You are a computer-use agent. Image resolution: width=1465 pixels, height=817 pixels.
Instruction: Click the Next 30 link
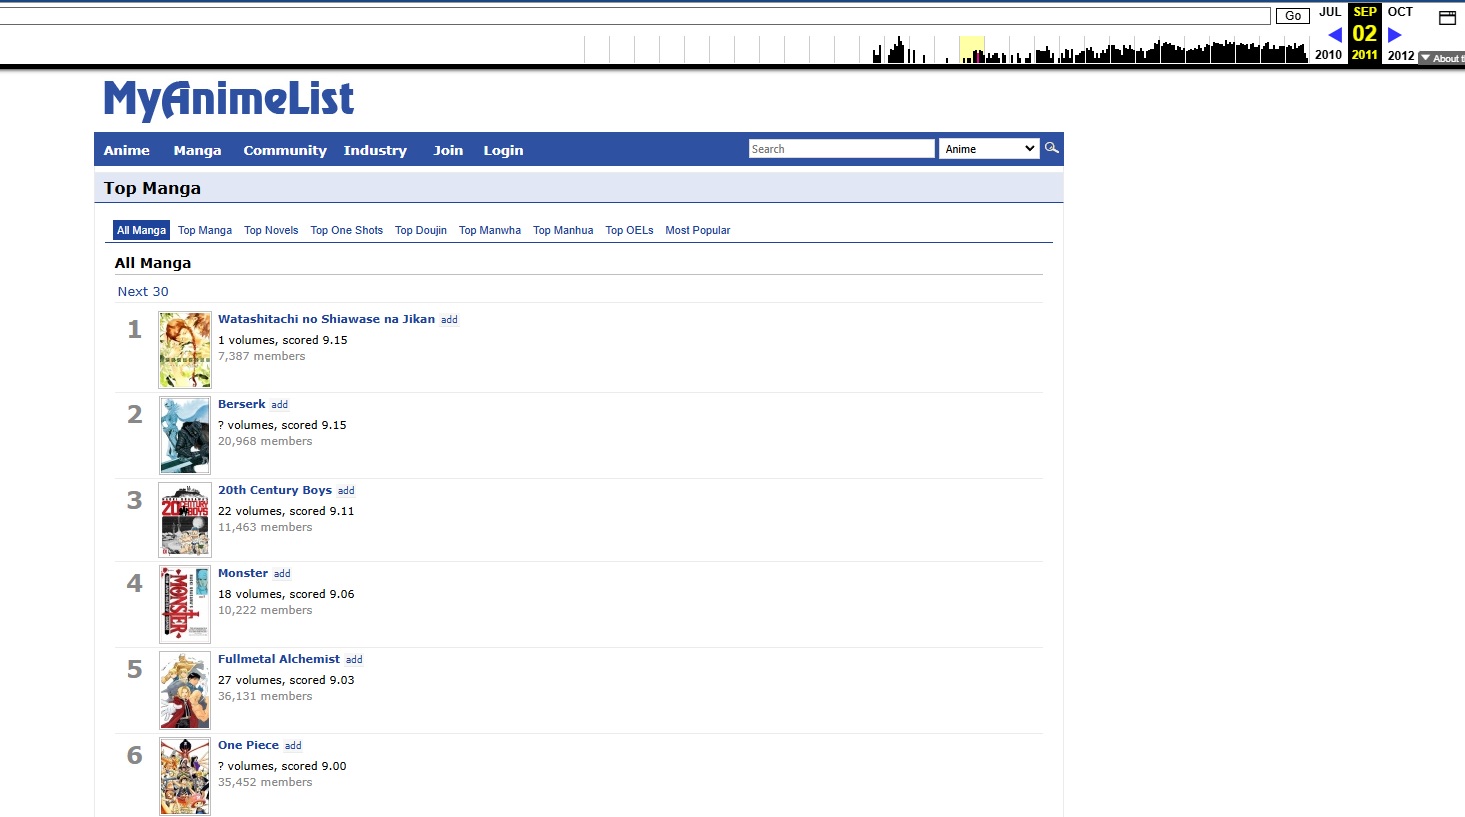click(143, 291)
